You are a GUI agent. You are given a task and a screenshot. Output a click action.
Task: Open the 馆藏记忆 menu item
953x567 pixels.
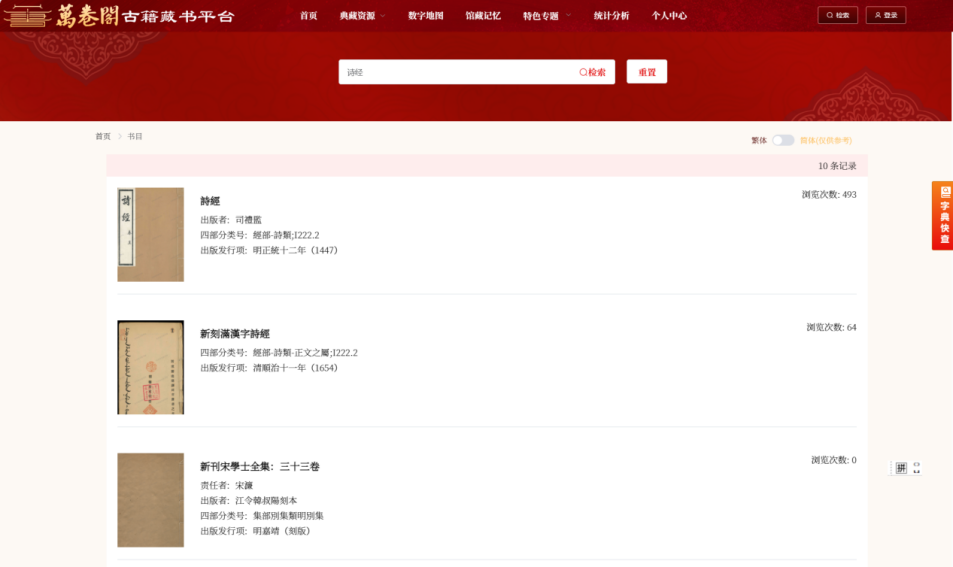(x=483, y=16)
